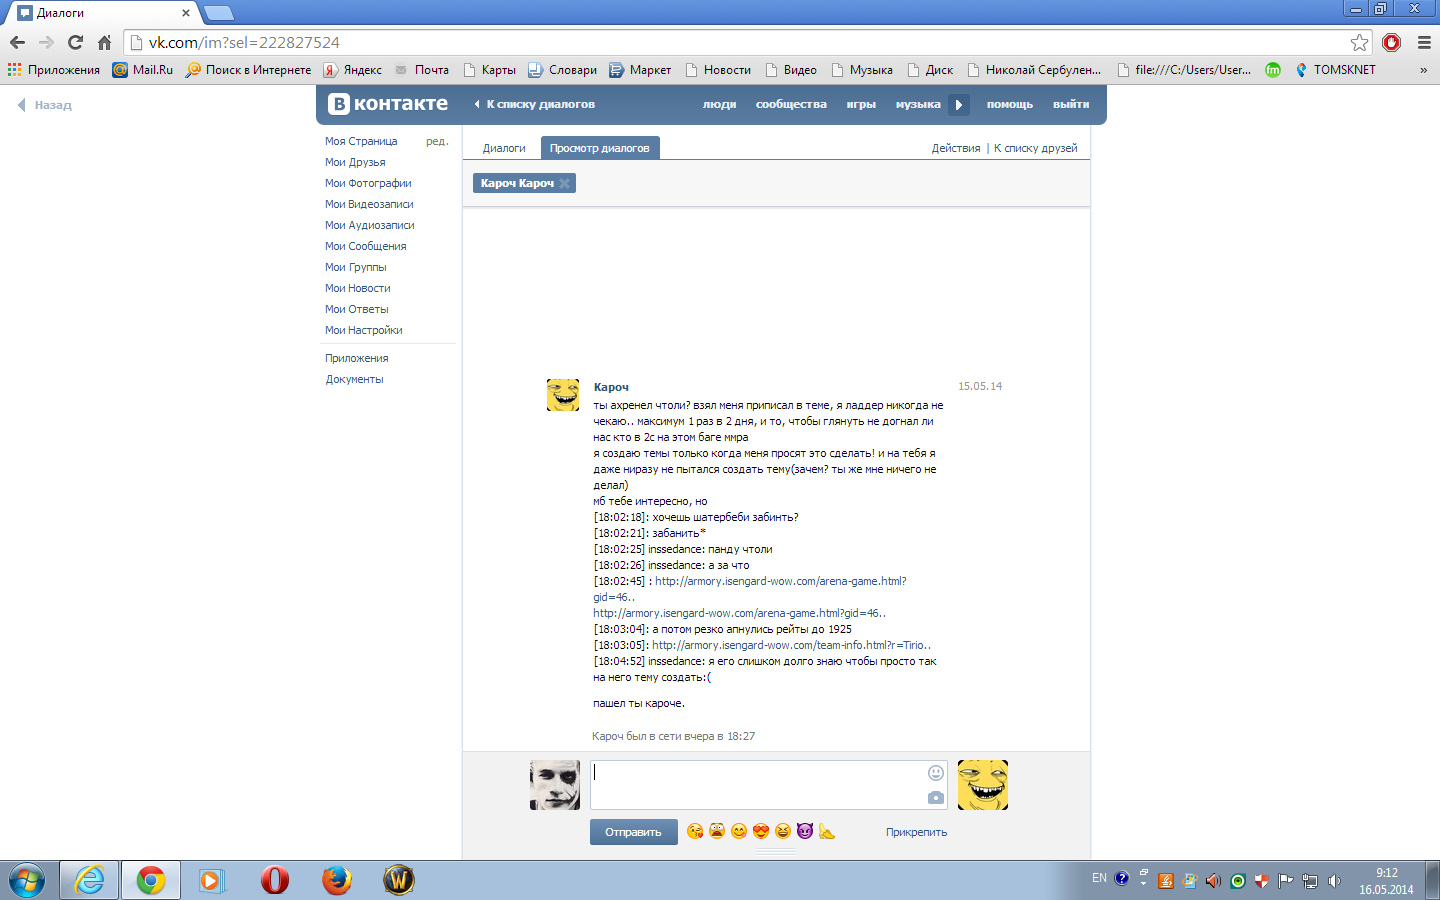Click the Chrome forward arrow
The height and width of the screenshot is (900, 1440).
tap(46, 42)
